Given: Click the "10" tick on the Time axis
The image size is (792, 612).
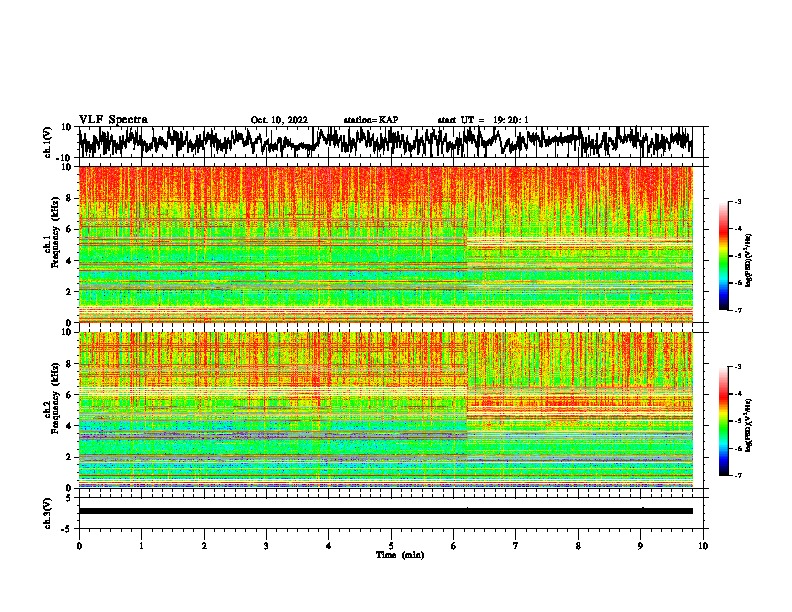Looking at the screenshot, I should coord(703,546).
